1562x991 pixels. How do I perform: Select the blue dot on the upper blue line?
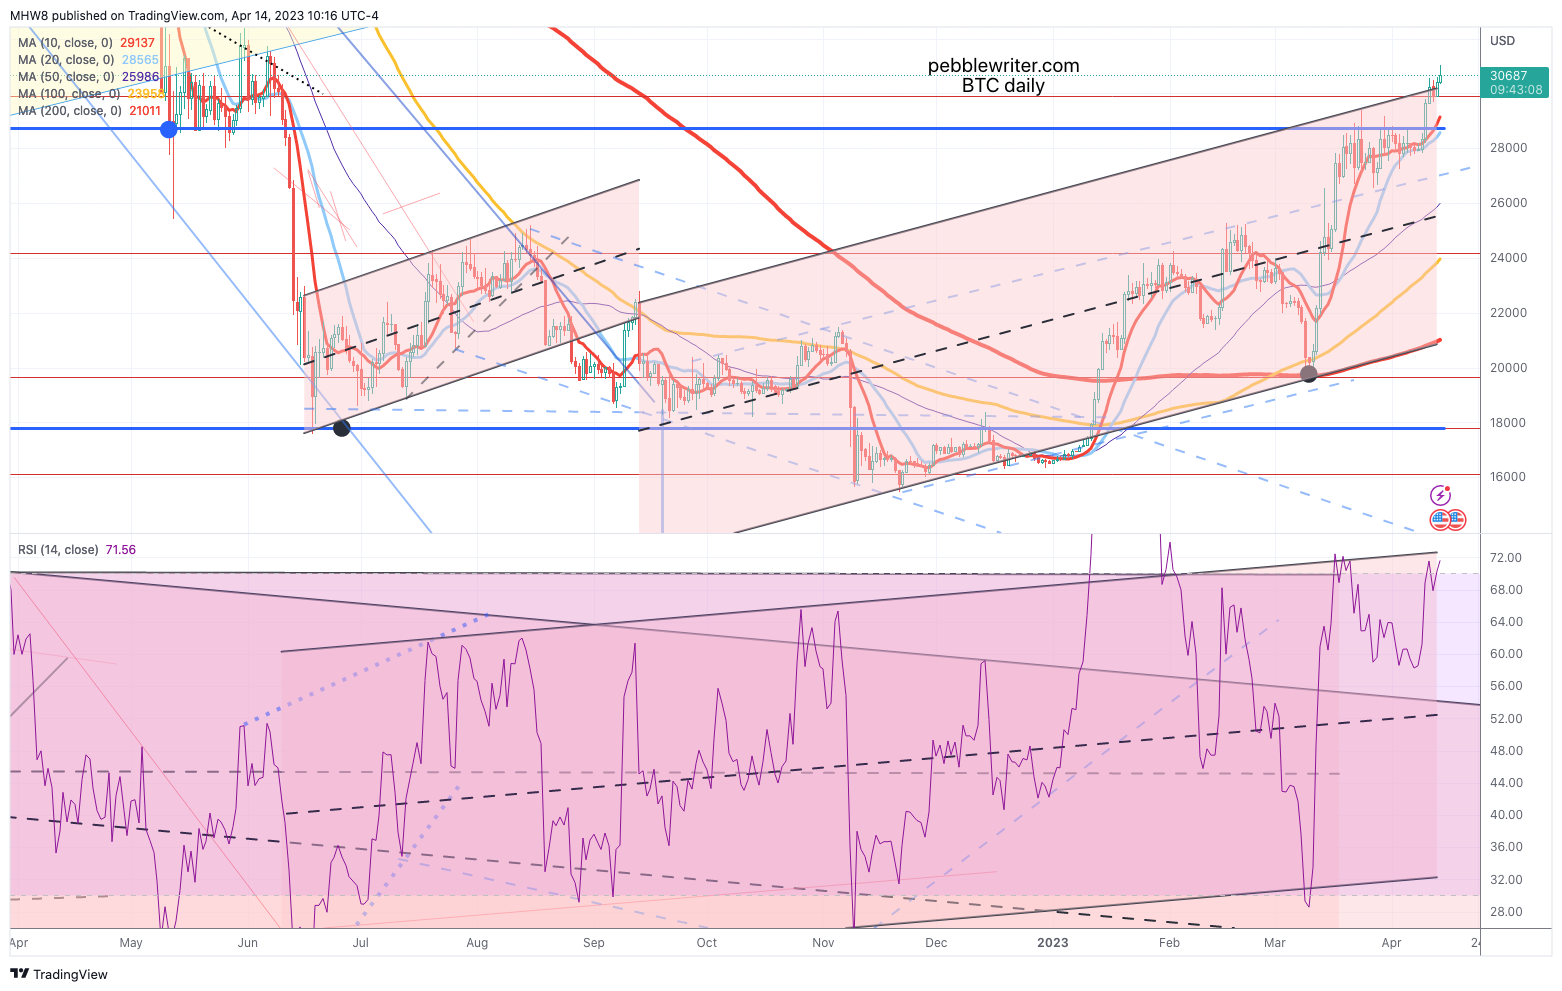tap(169, 129)
